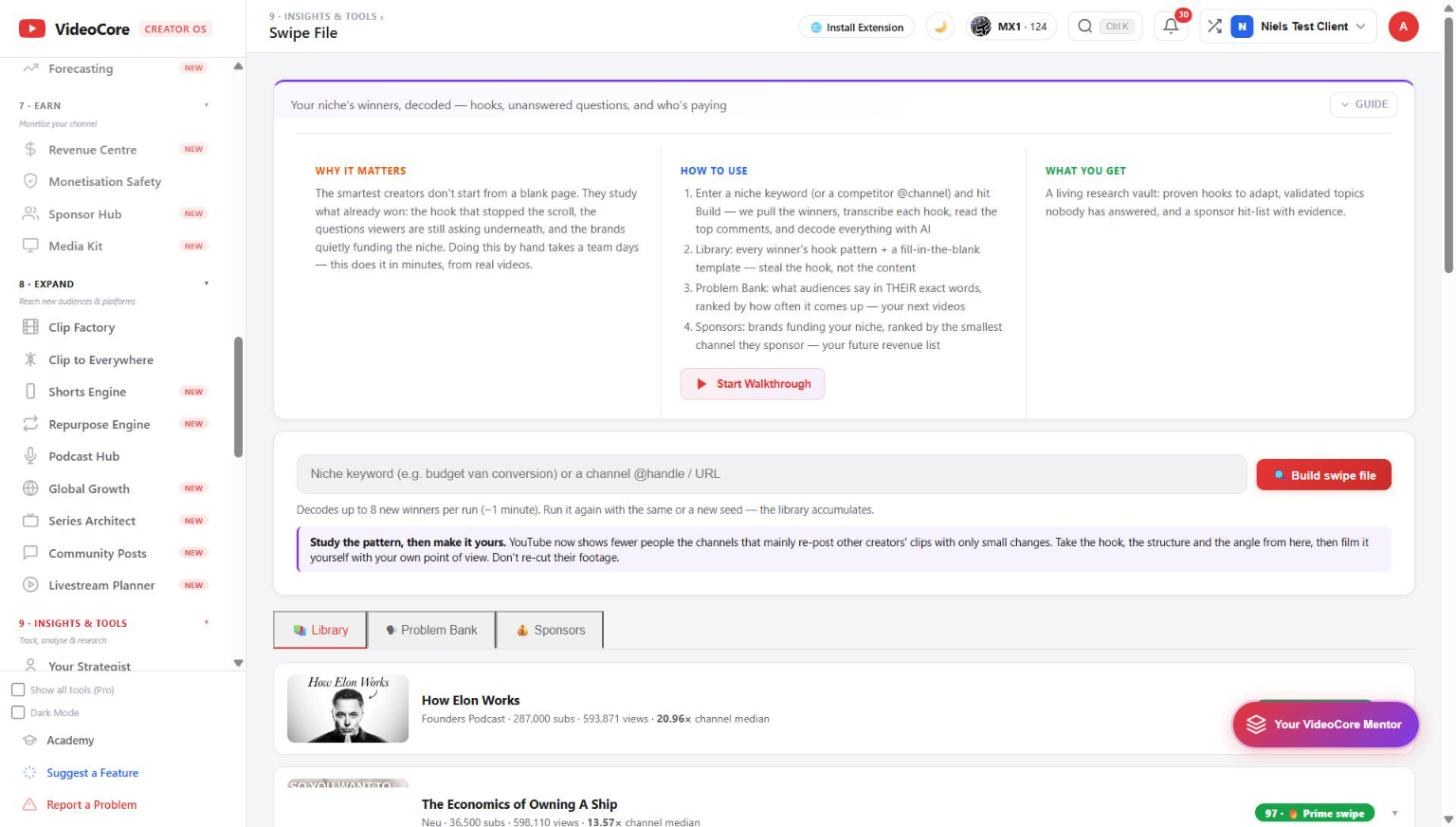Screen dimensions: 1456x827
Task: Click the VideoCore logo icon
Action: (x=31, y=29)
